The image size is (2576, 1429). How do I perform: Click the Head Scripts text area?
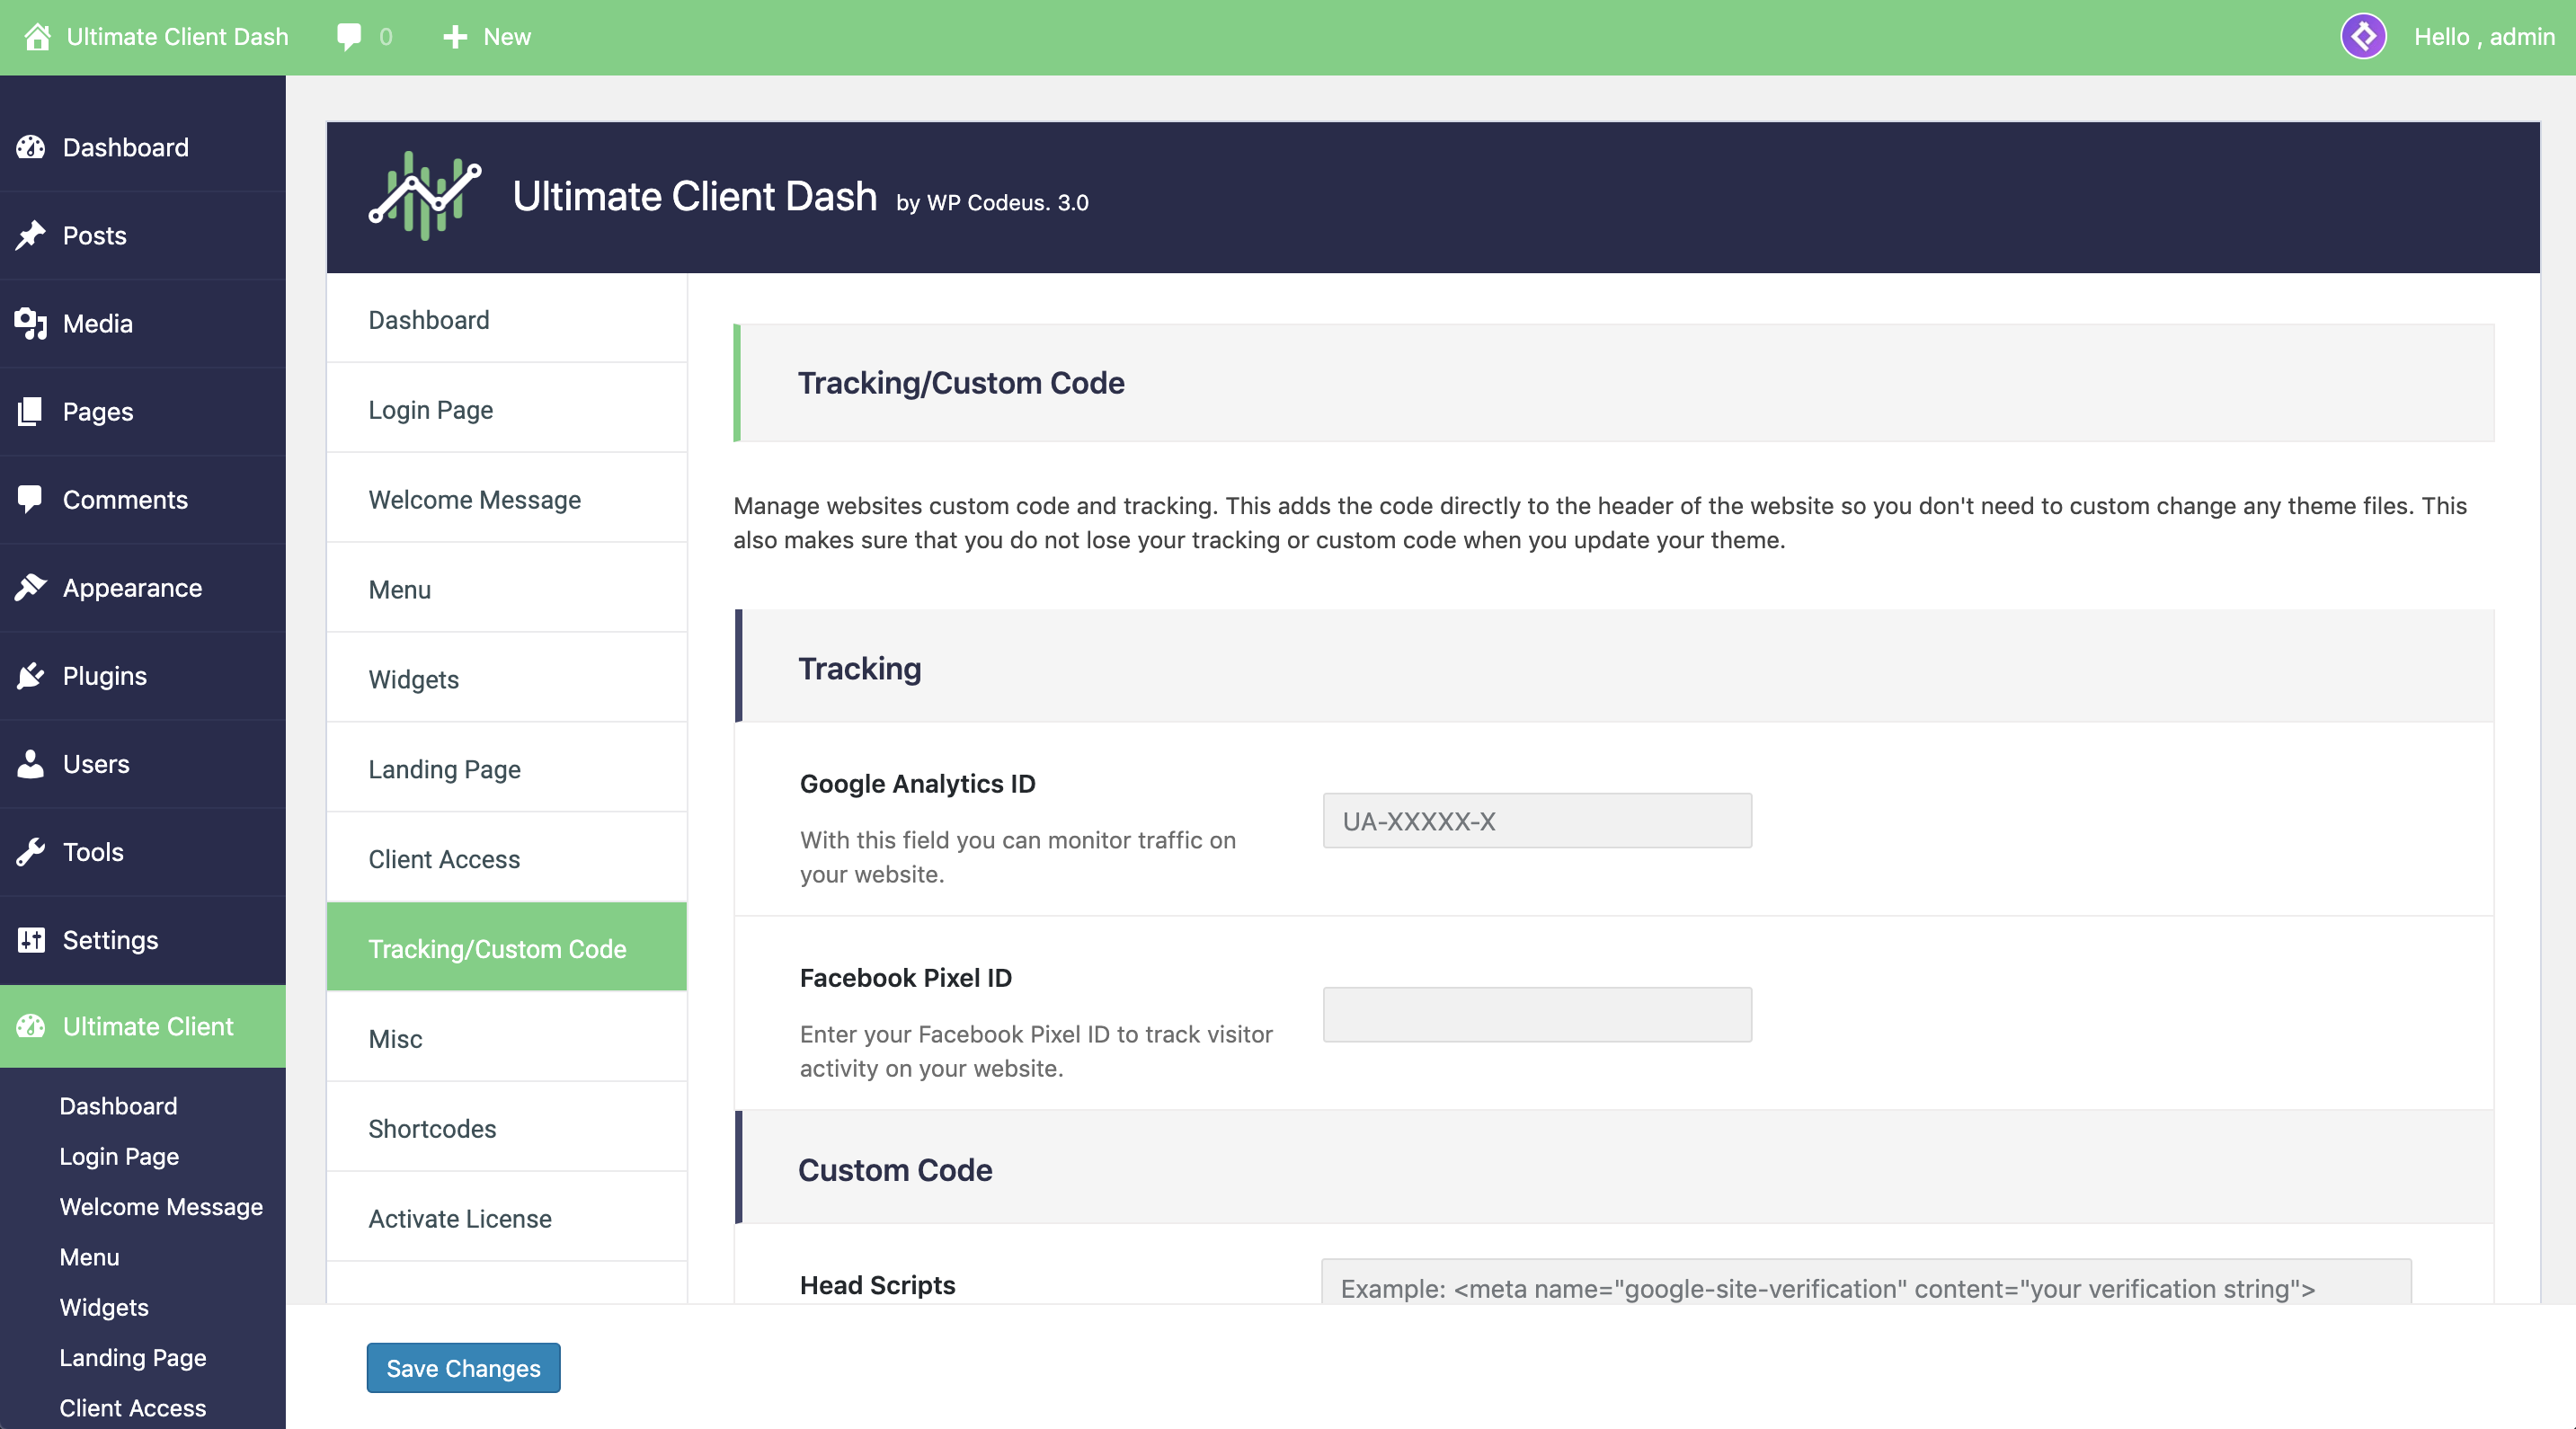[1865, 1285]
